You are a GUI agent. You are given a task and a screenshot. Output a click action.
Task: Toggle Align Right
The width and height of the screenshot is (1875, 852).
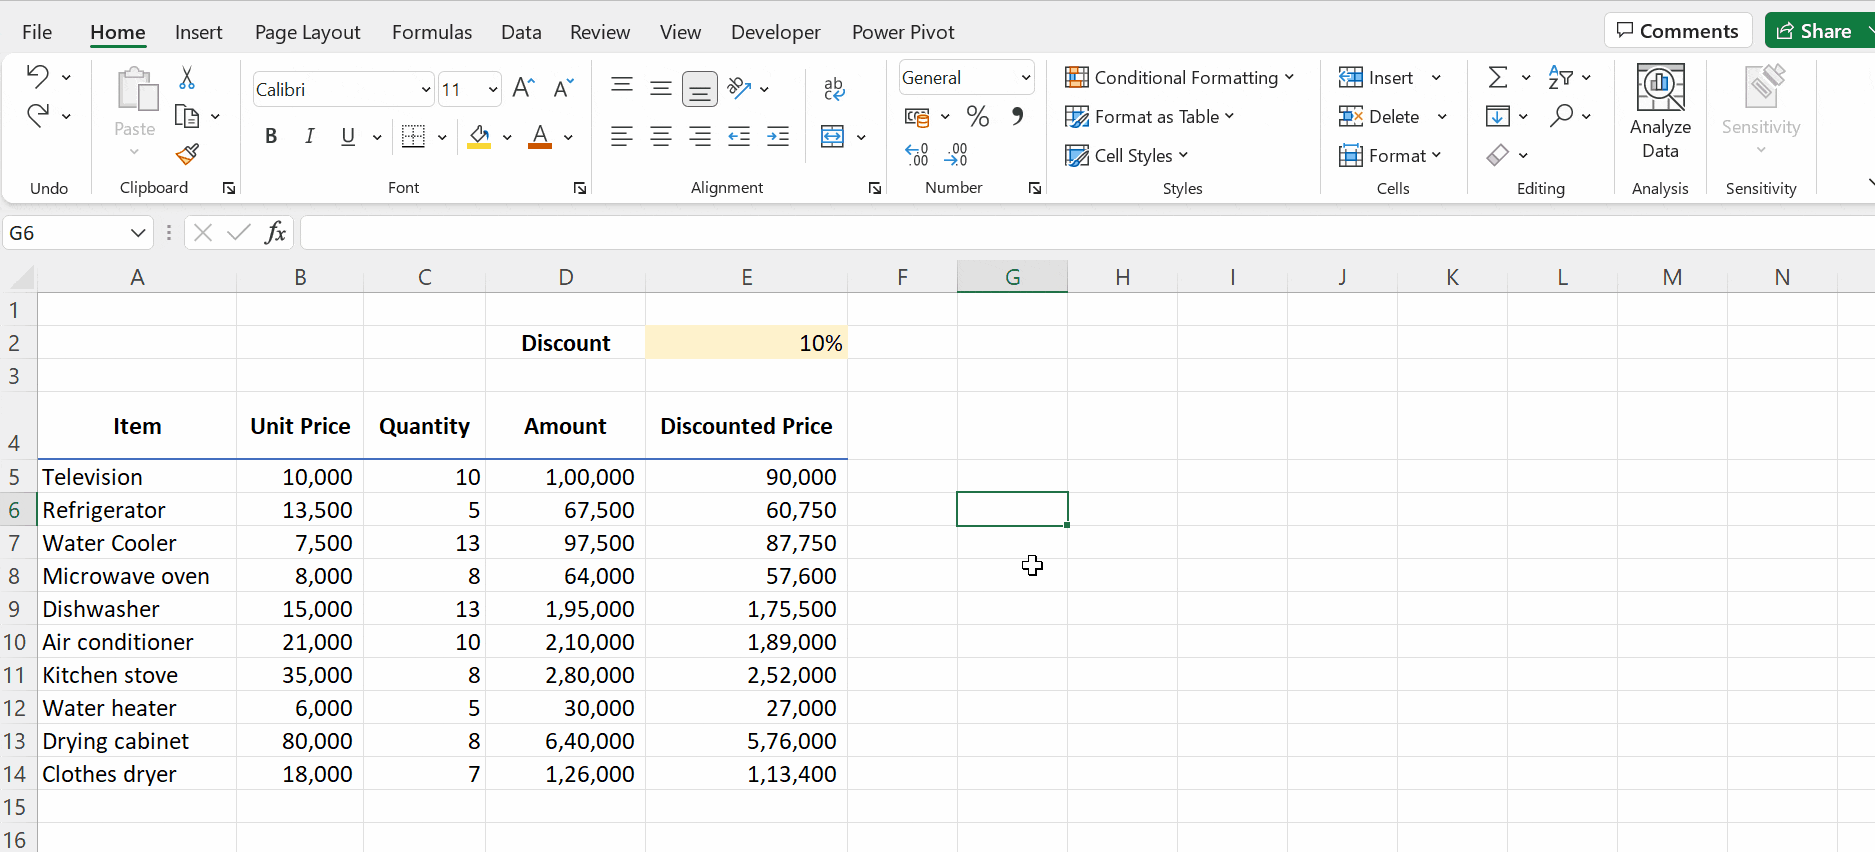[x=700, y=136]
